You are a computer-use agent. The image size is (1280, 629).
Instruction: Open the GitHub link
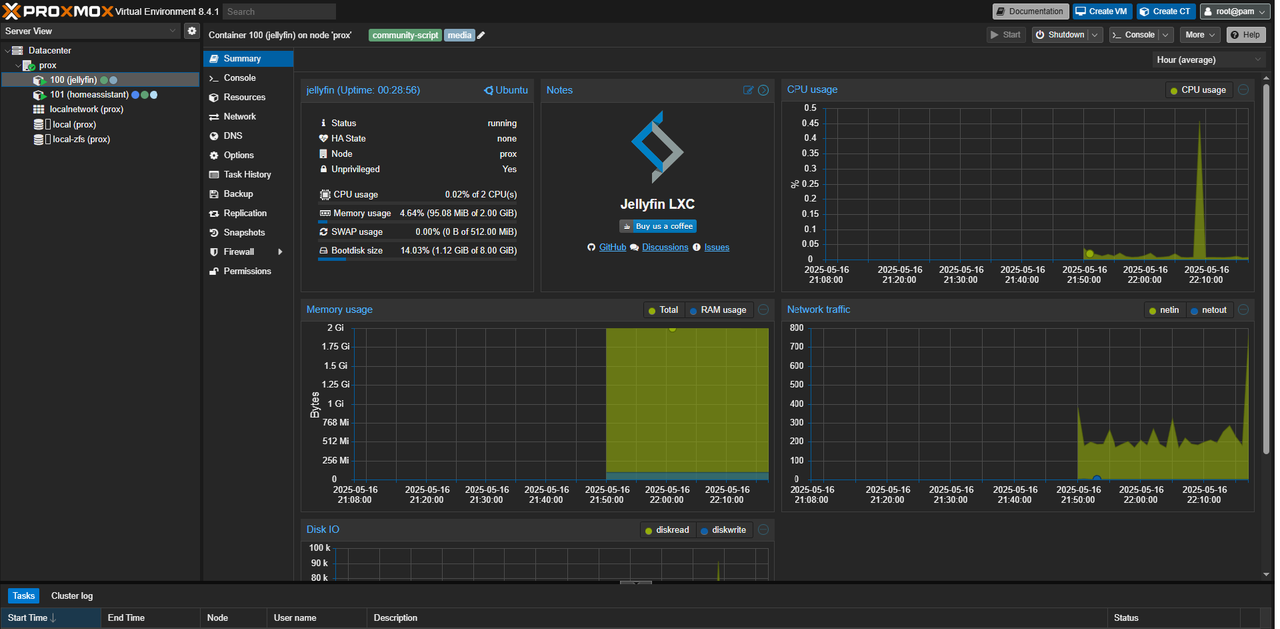click(x=612, y=247)
